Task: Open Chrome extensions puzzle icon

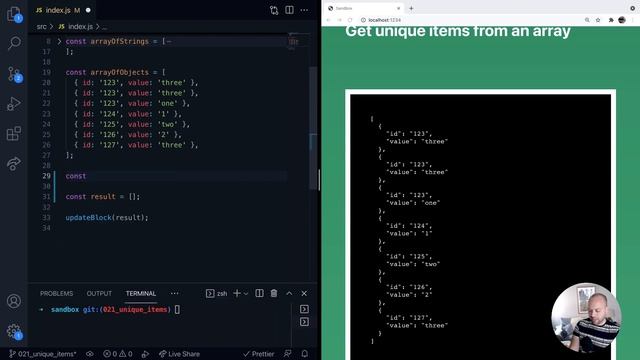Action: (611, 20)
